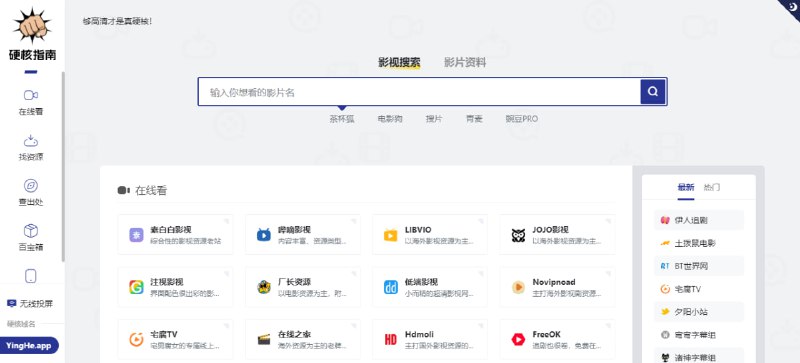Viewport: 800px width, 363px height.
Task: Select 茶杯狐 search engine
Action: [342, 119]
